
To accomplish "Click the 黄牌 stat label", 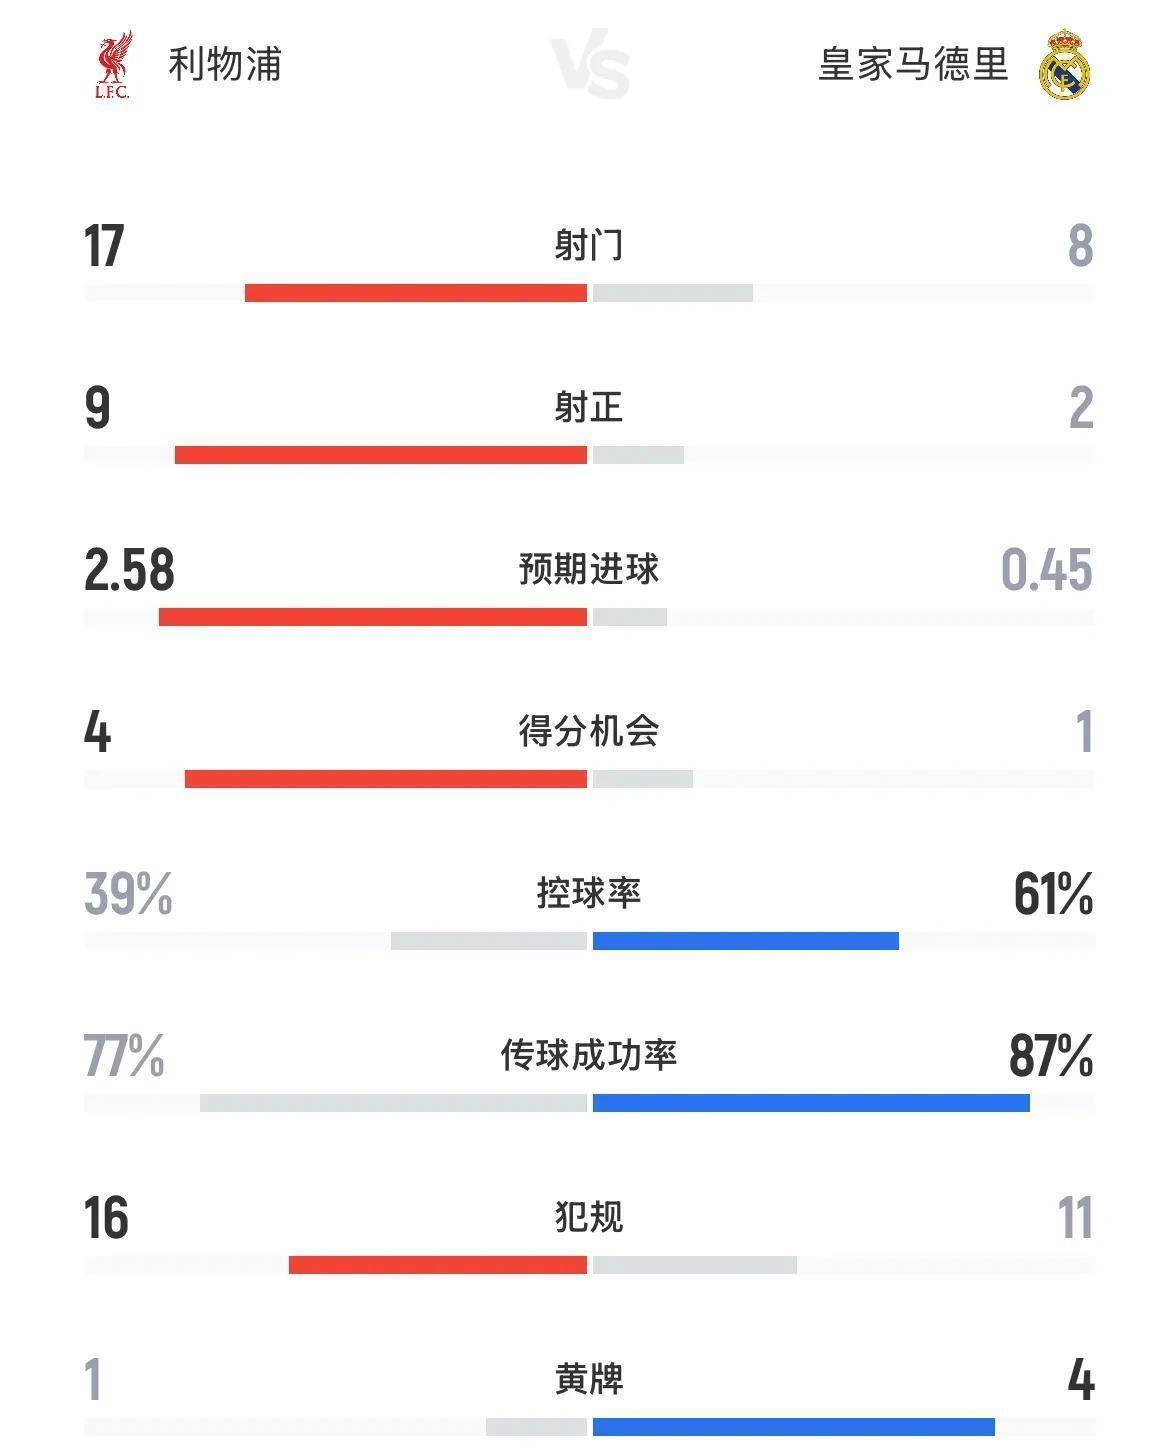I will click(589, 1379).
